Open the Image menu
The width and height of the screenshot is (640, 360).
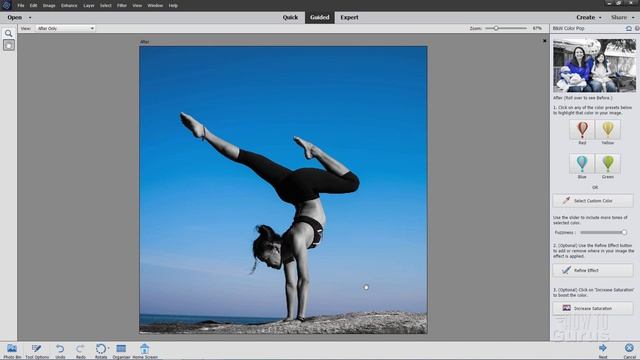[49, 6]
